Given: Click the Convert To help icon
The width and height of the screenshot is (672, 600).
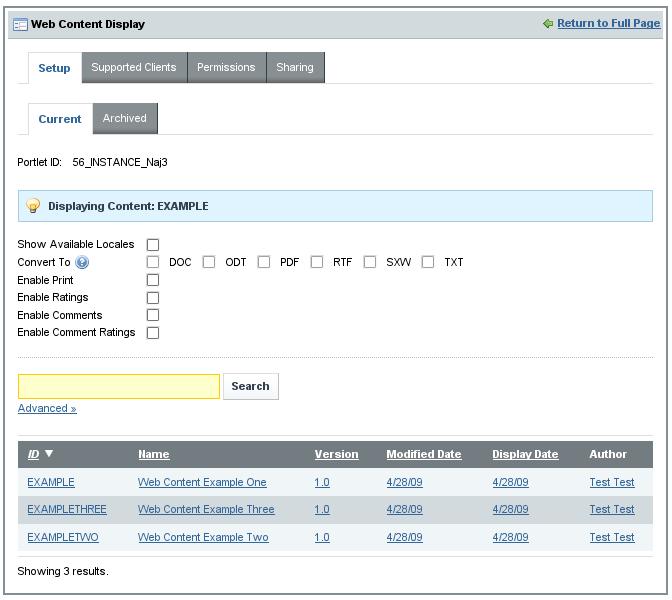Looking at the screenshot, I should pos(82,263).
